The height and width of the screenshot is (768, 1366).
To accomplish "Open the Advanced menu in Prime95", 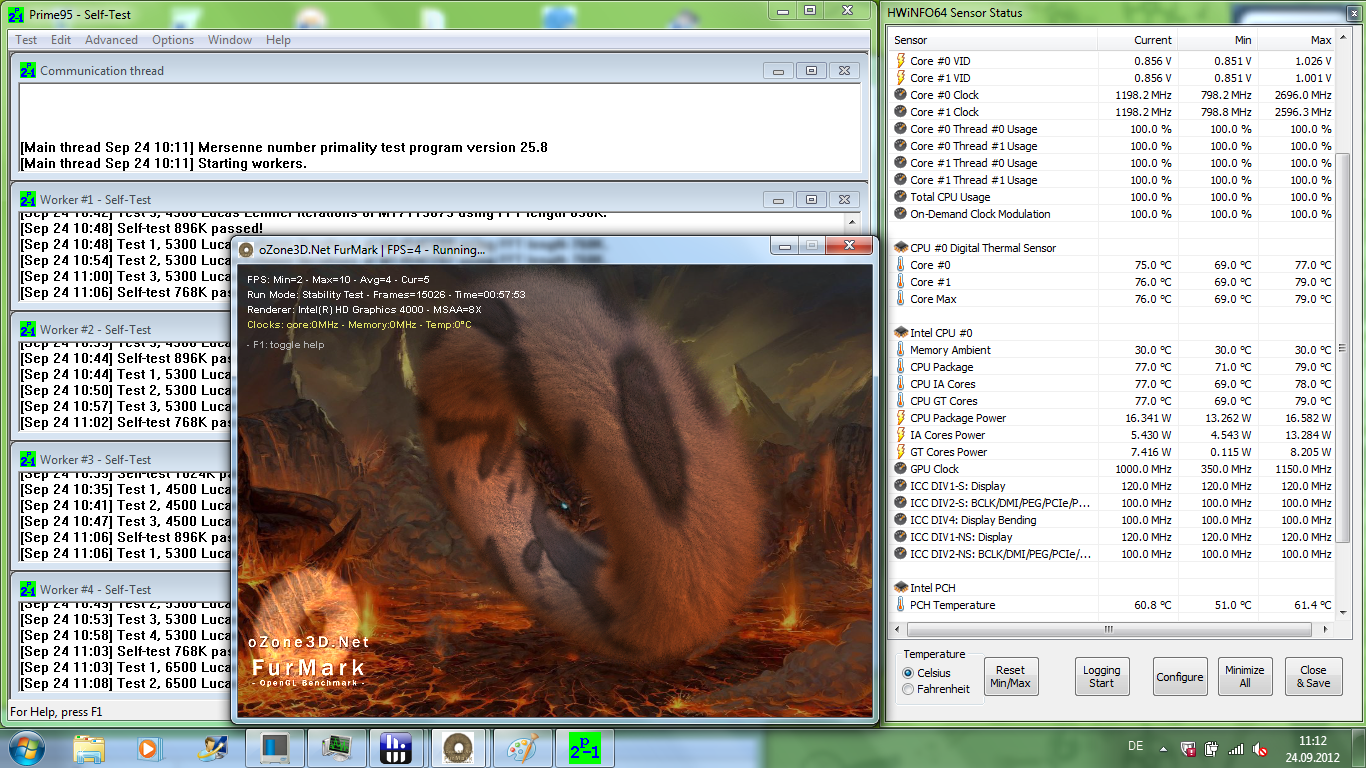I will (111, 40).
